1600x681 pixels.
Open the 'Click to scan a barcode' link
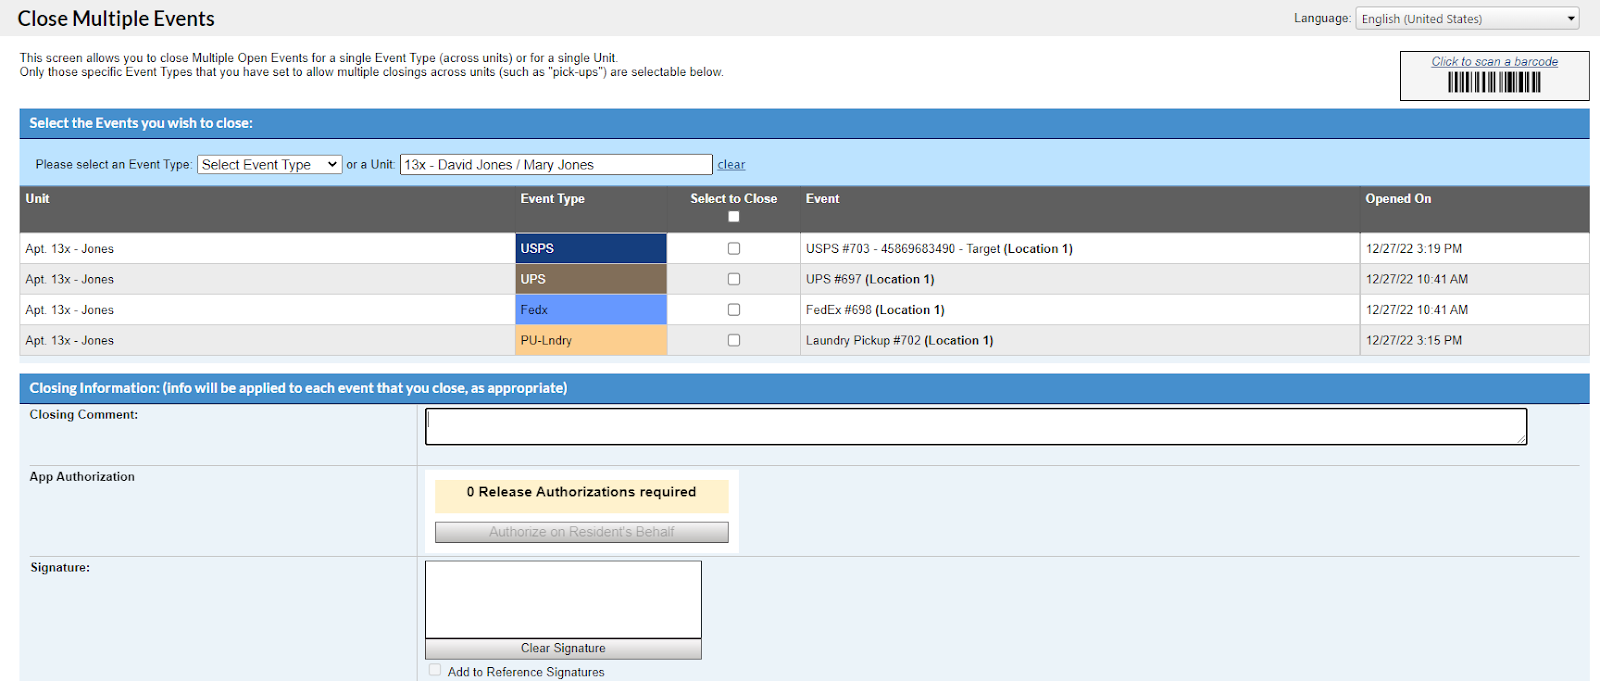point(1494,62)
